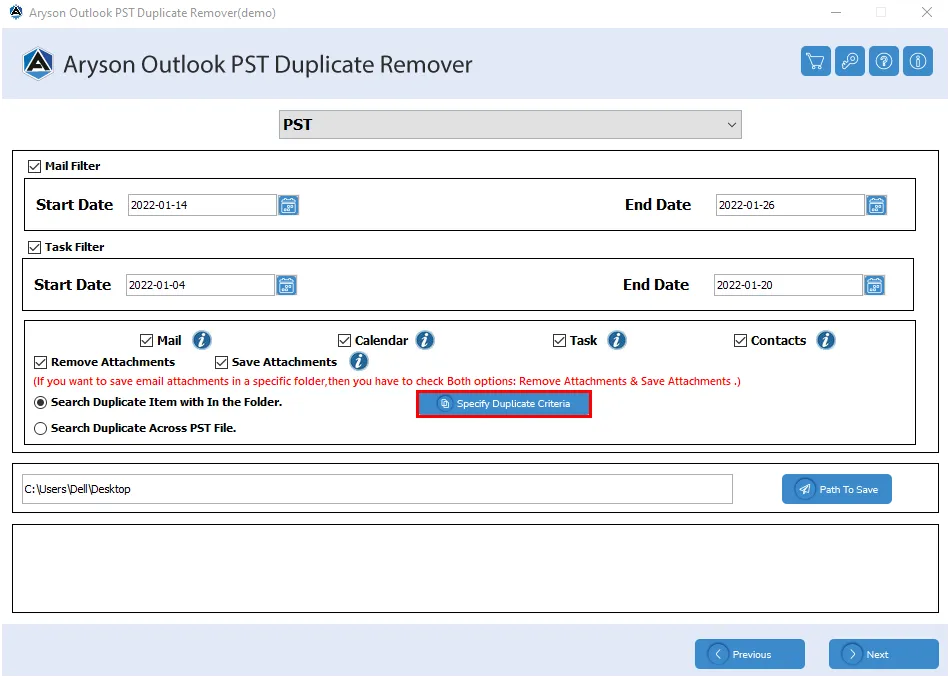
Task: Click the save path field C:\Users\Dell\Desktop
Action: [377, 489]
